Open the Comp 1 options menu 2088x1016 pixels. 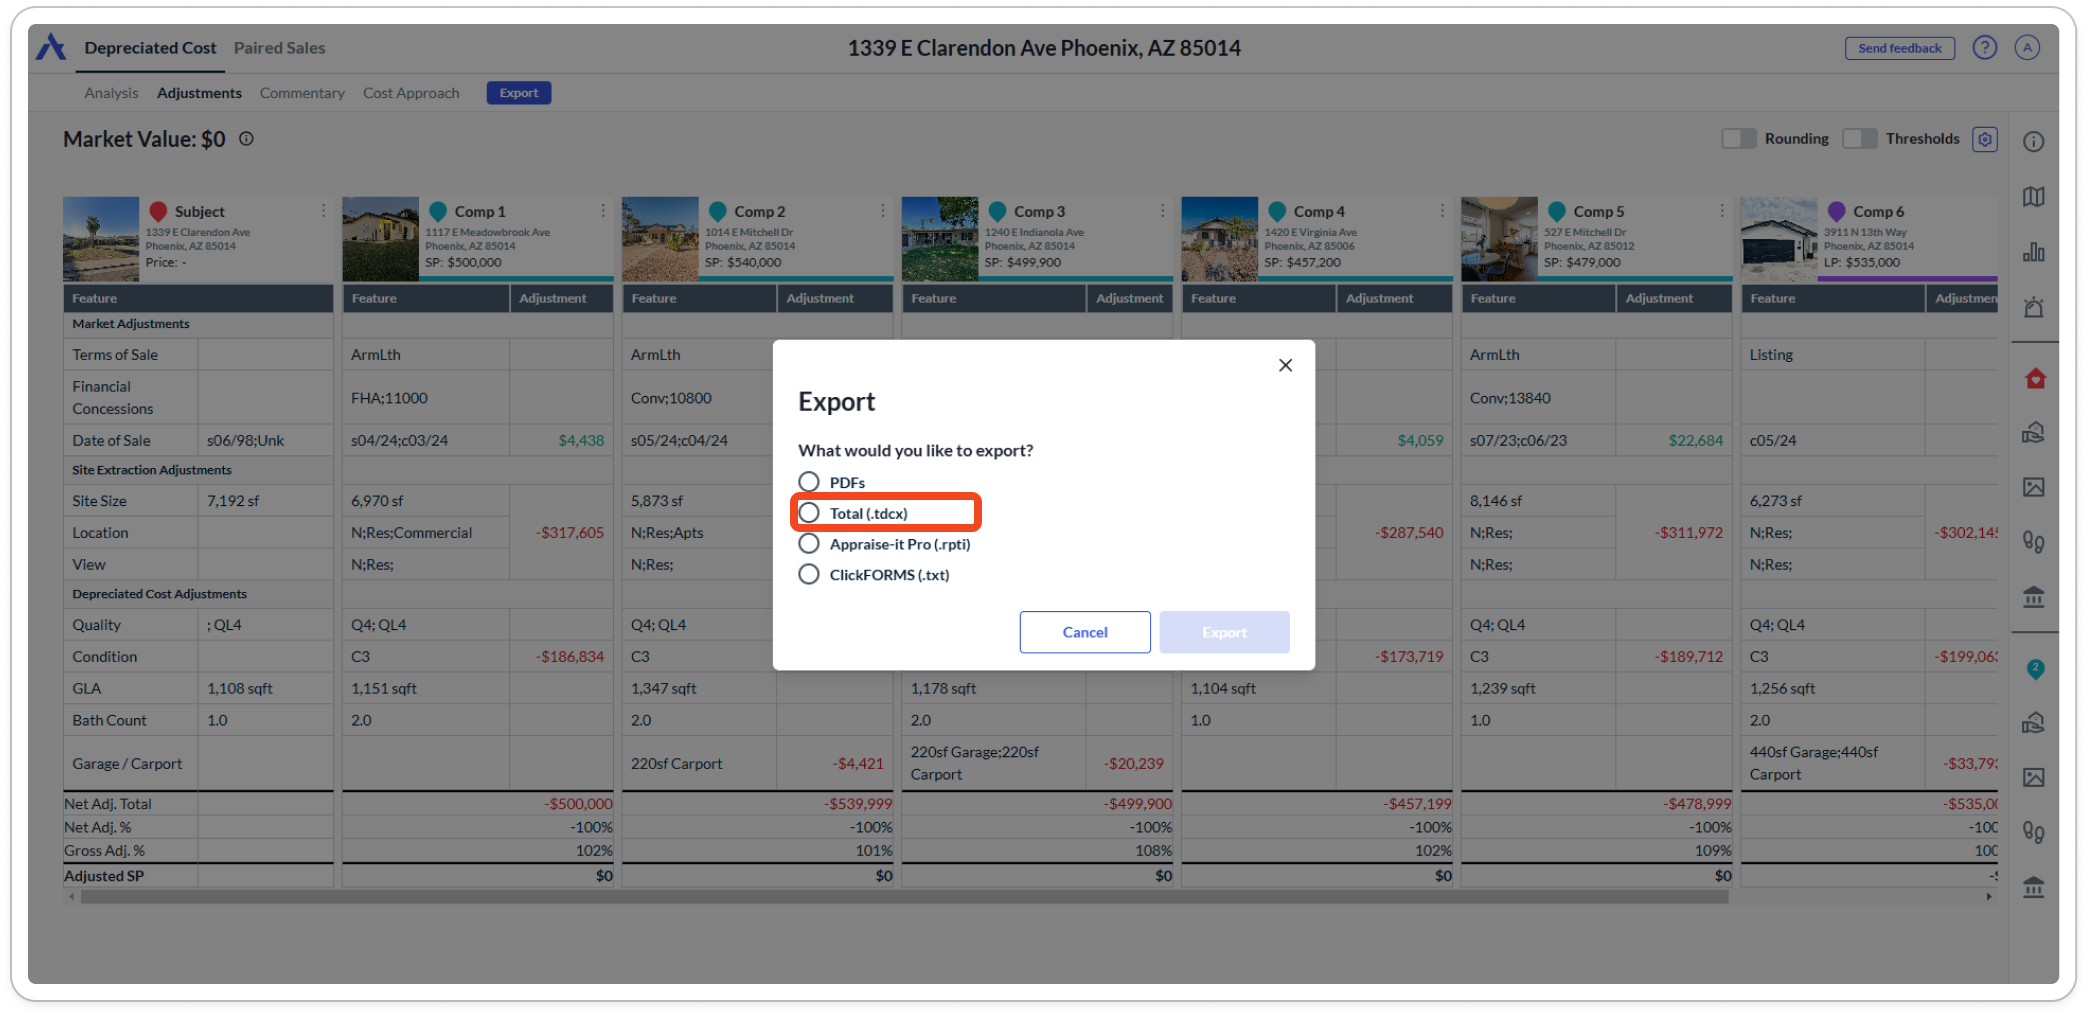click(x=603, y=211)
